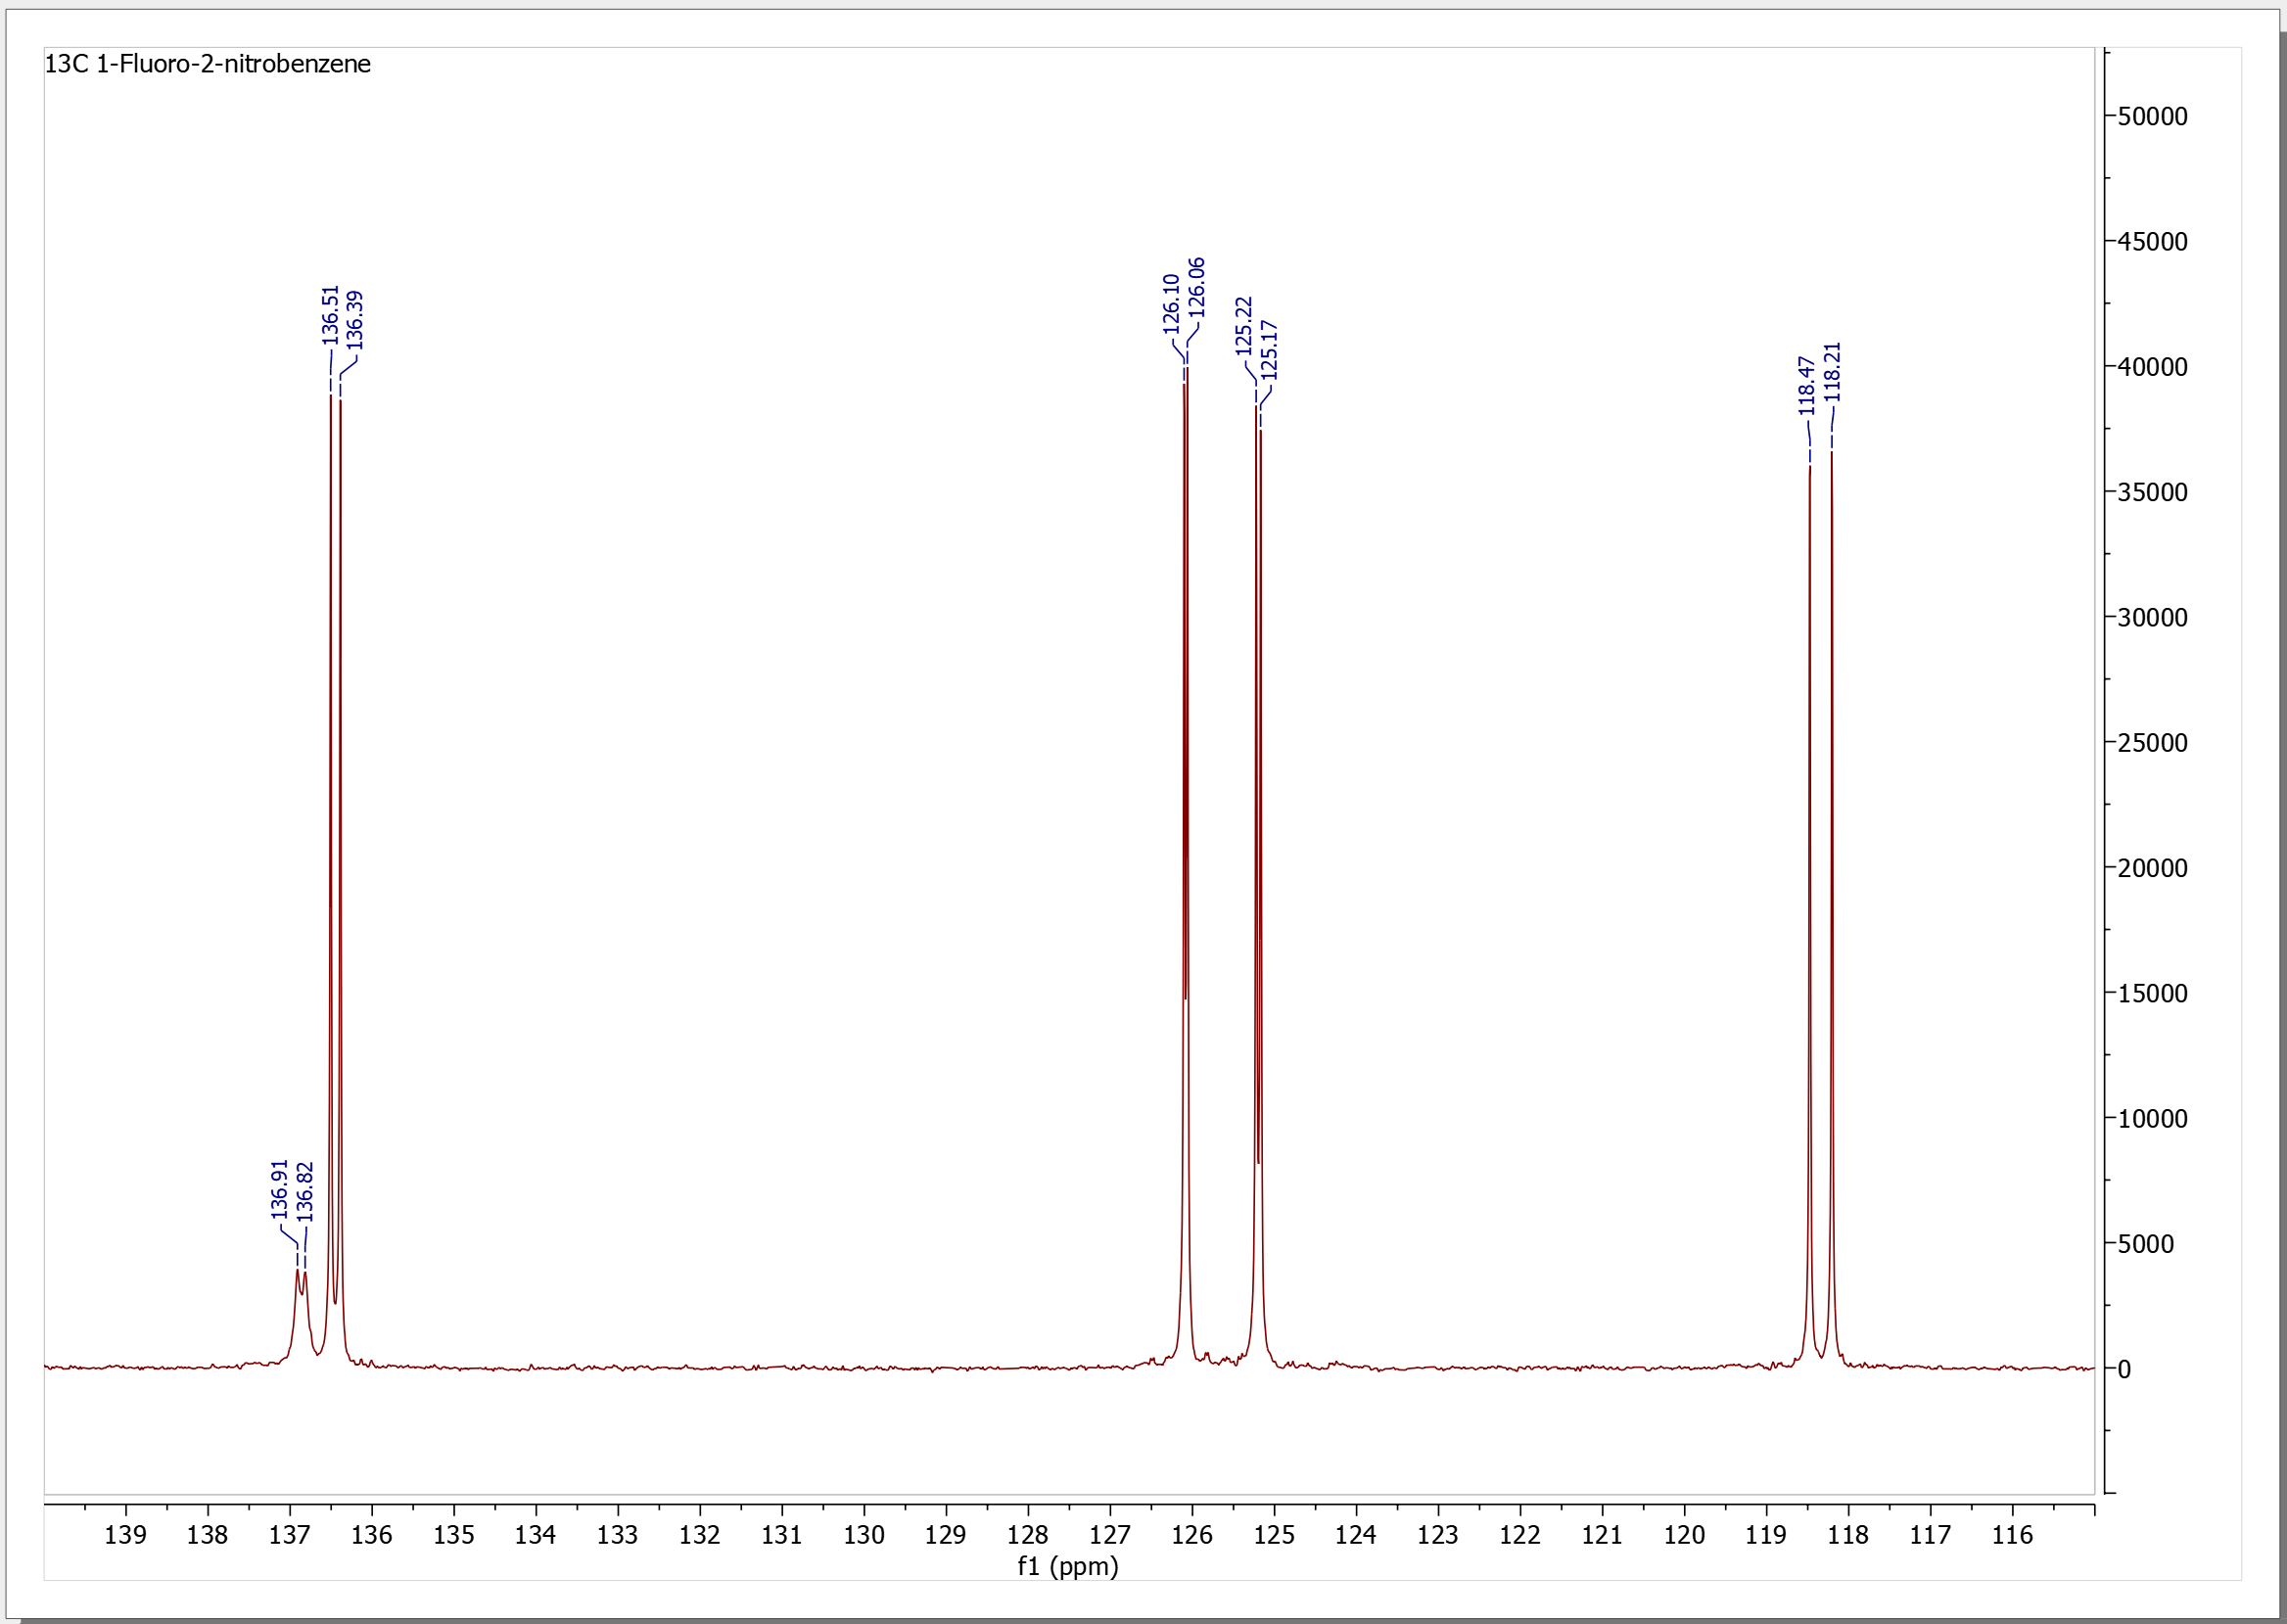Click the small doublet peak near 136.9 ppm
The image size is (2287, 1624).
[x=300, y=1280]
